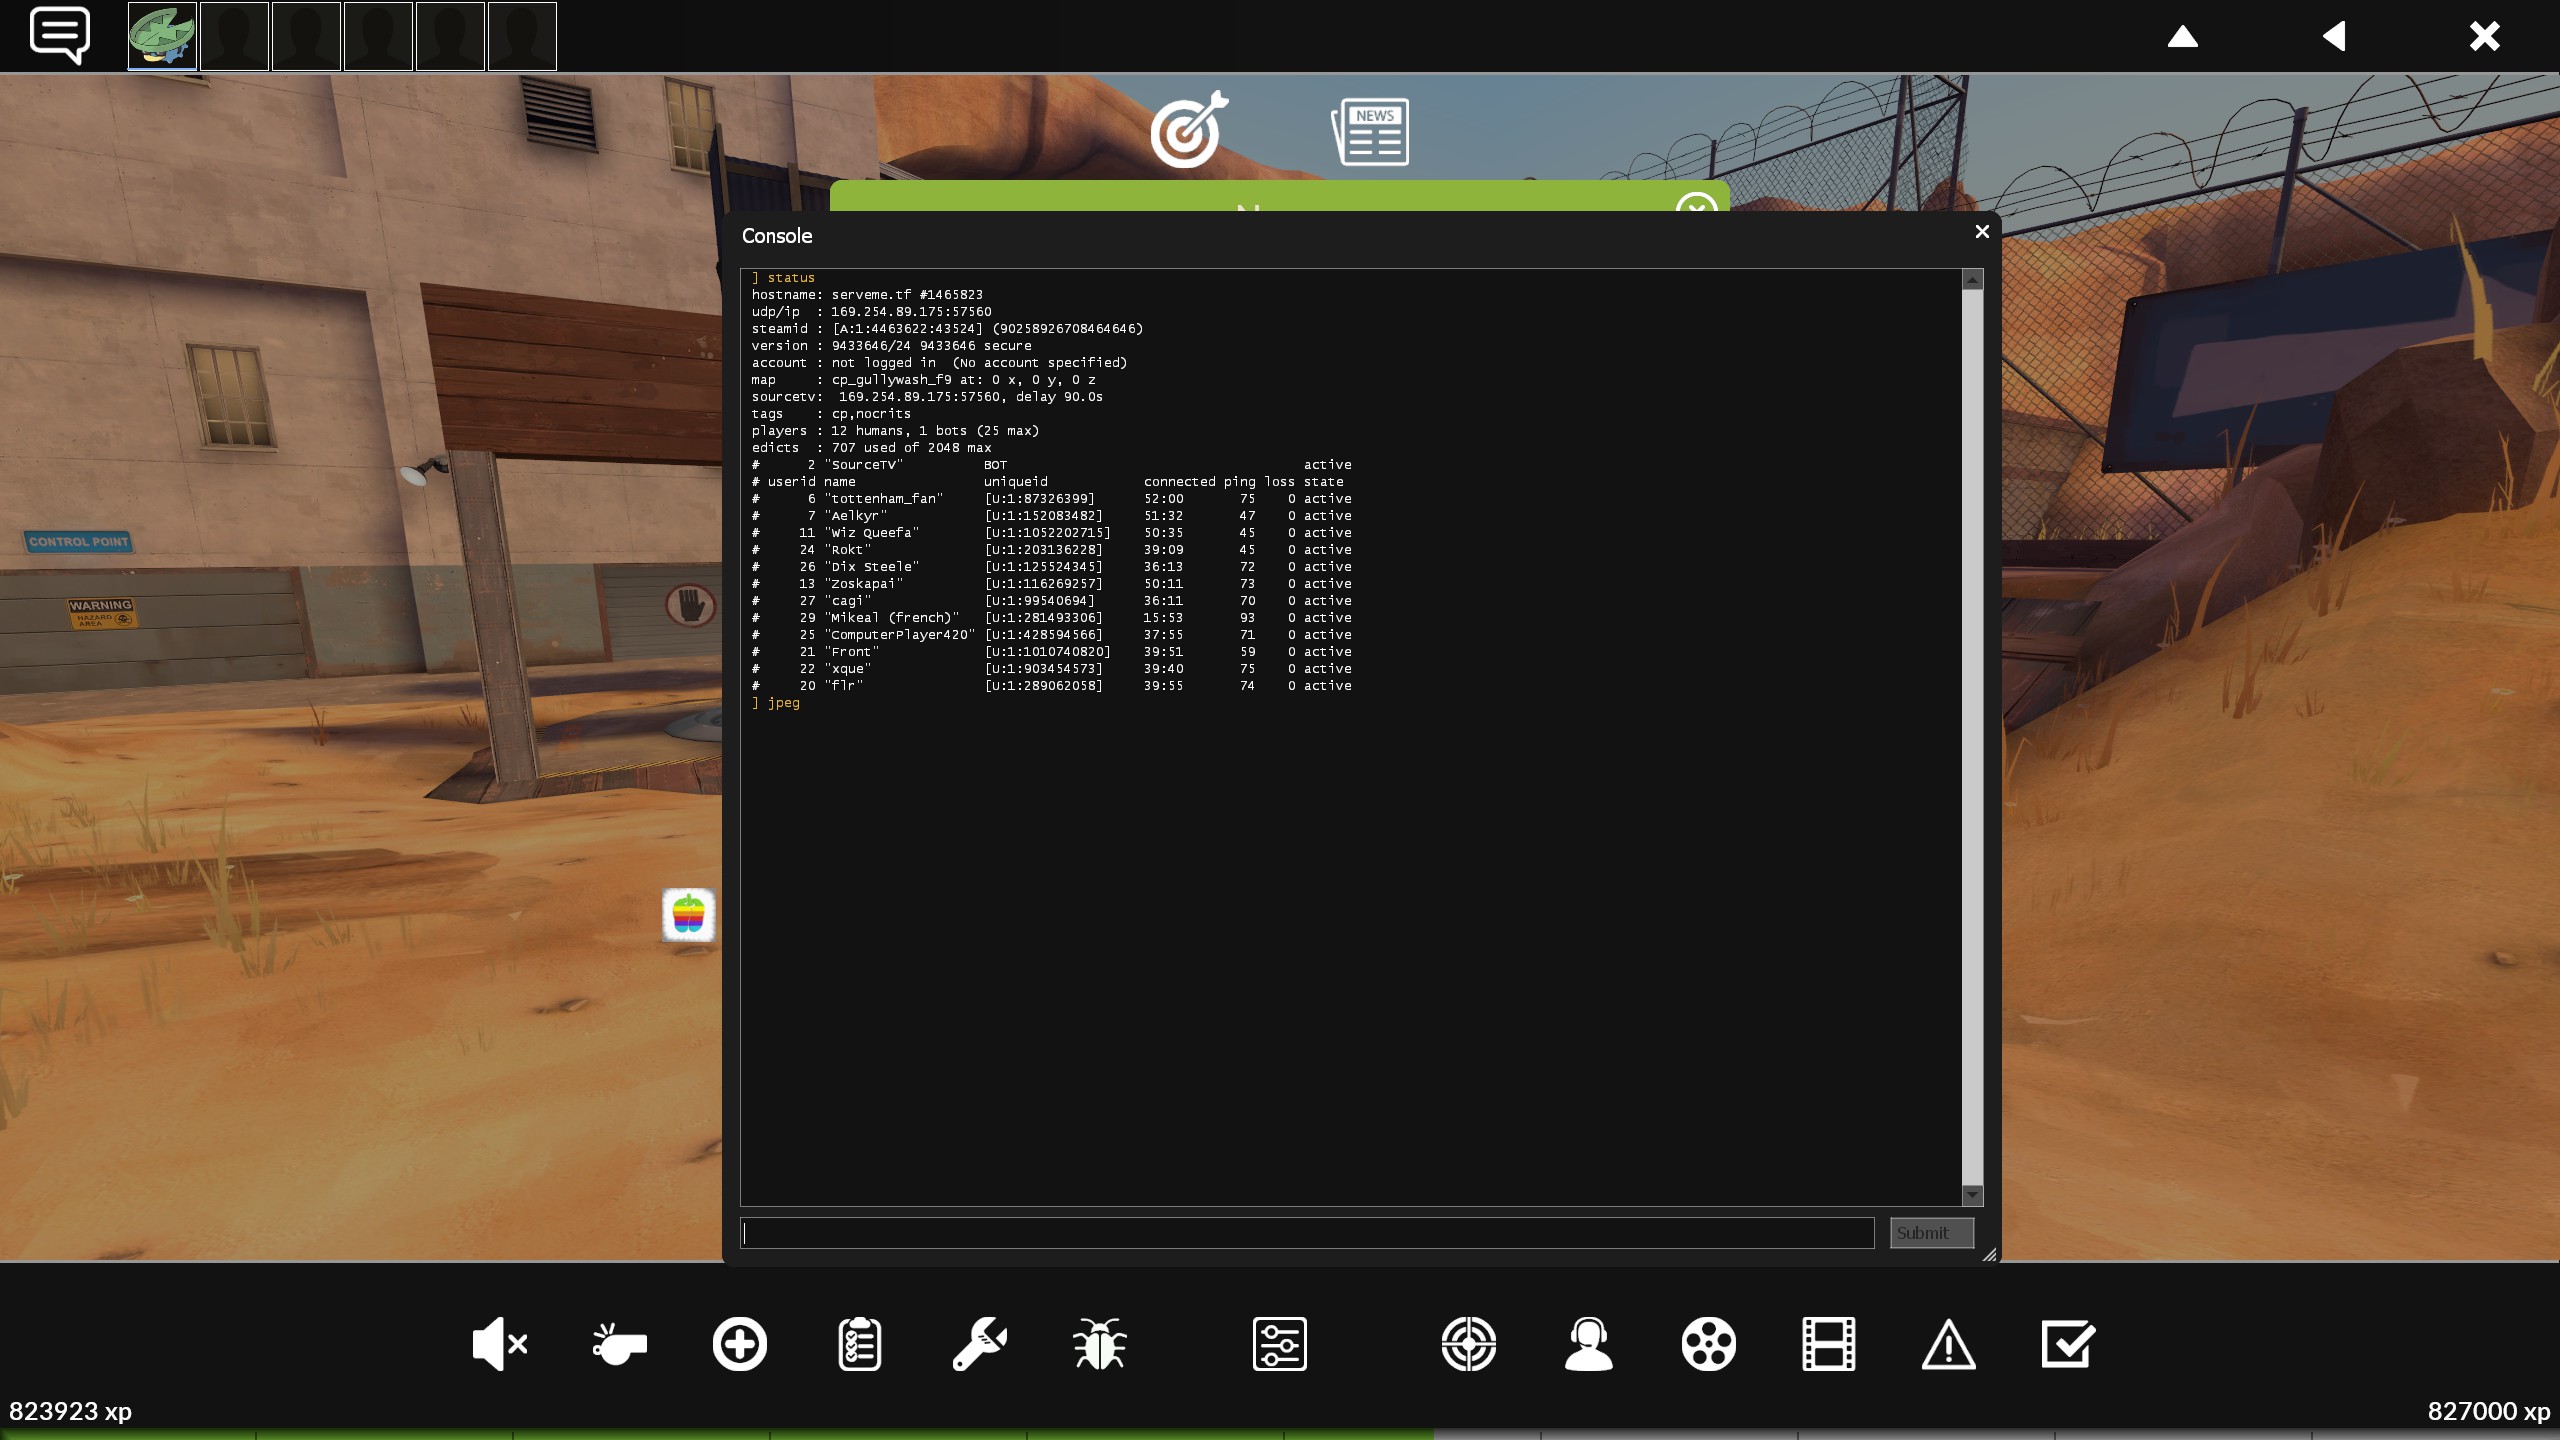
Task: Open the chat speech bubble
Action: click(60, 35)
